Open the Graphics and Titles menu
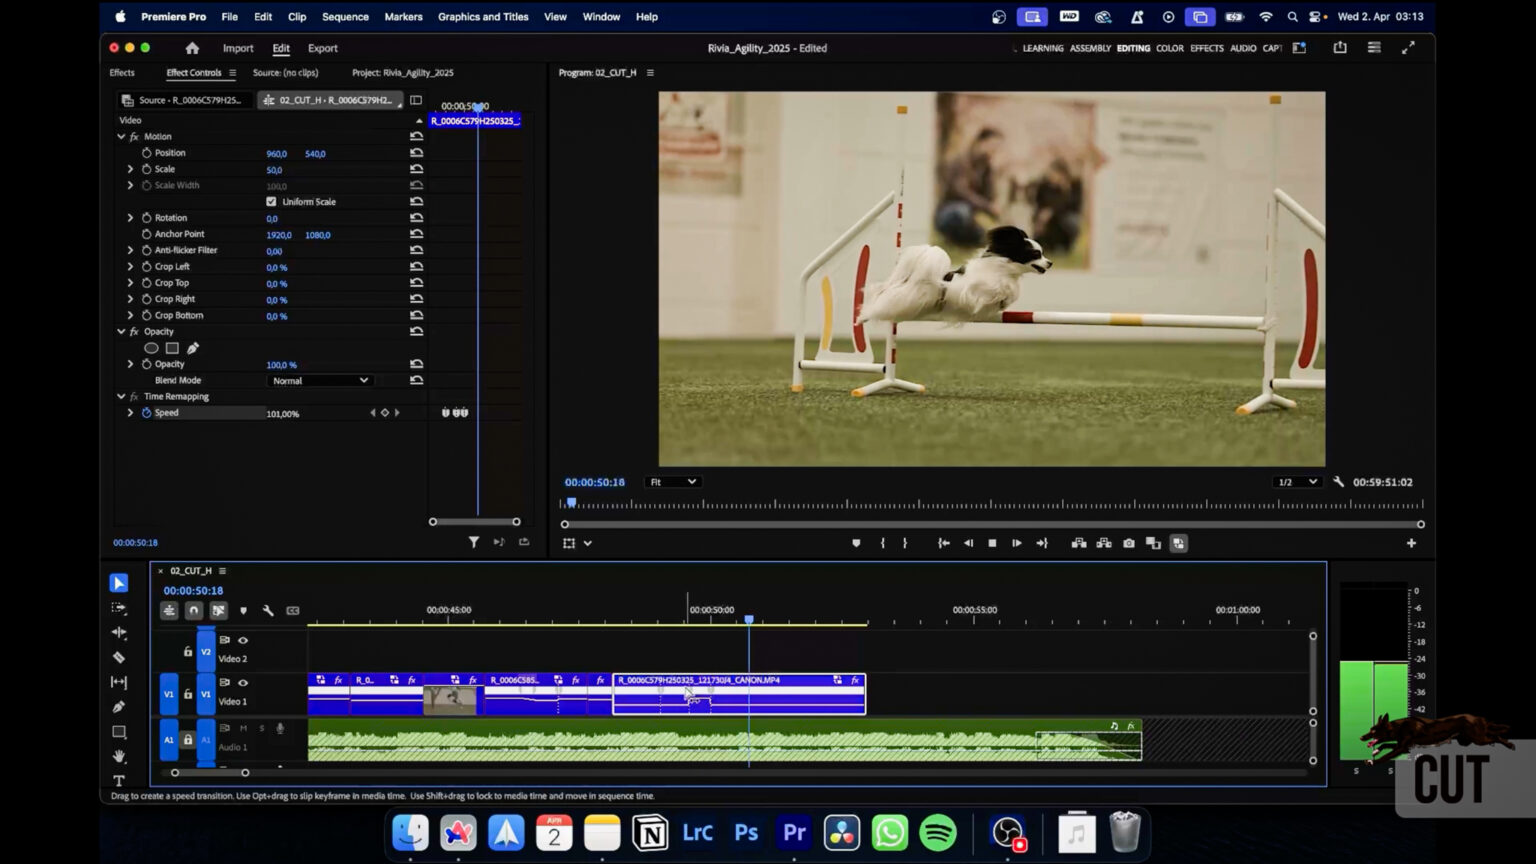The height and width of the screenshot is (864, 1536). click(x=483, y=17)
